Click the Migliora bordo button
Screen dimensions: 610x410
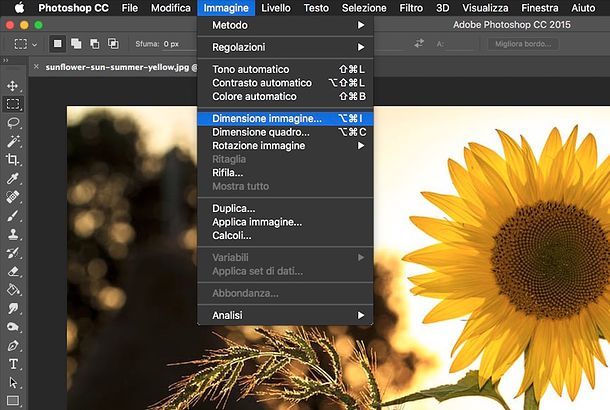click(x=523, y=44)
